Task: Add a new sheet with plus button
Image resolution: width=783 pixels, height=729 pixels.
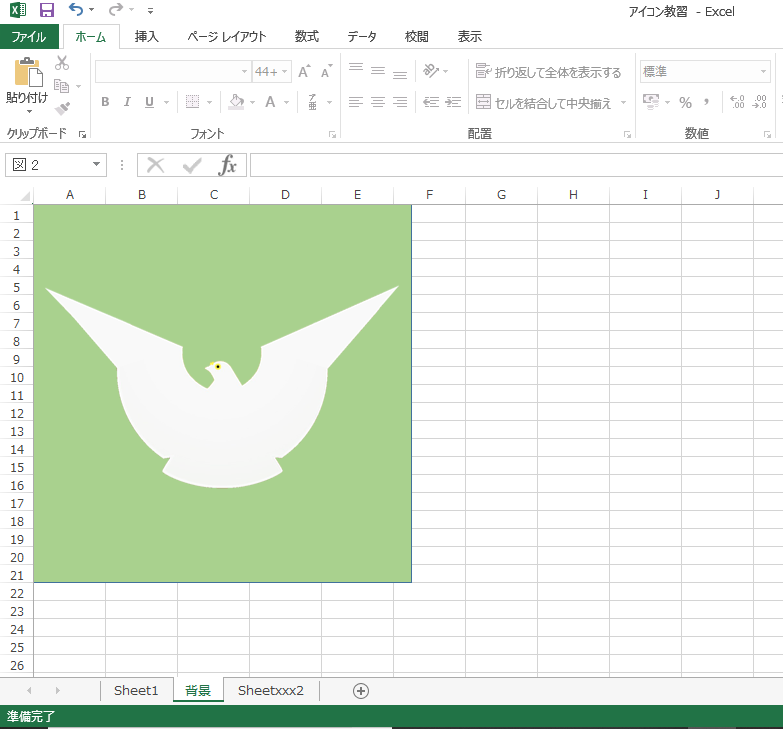Action: click(x=361, y=691)
